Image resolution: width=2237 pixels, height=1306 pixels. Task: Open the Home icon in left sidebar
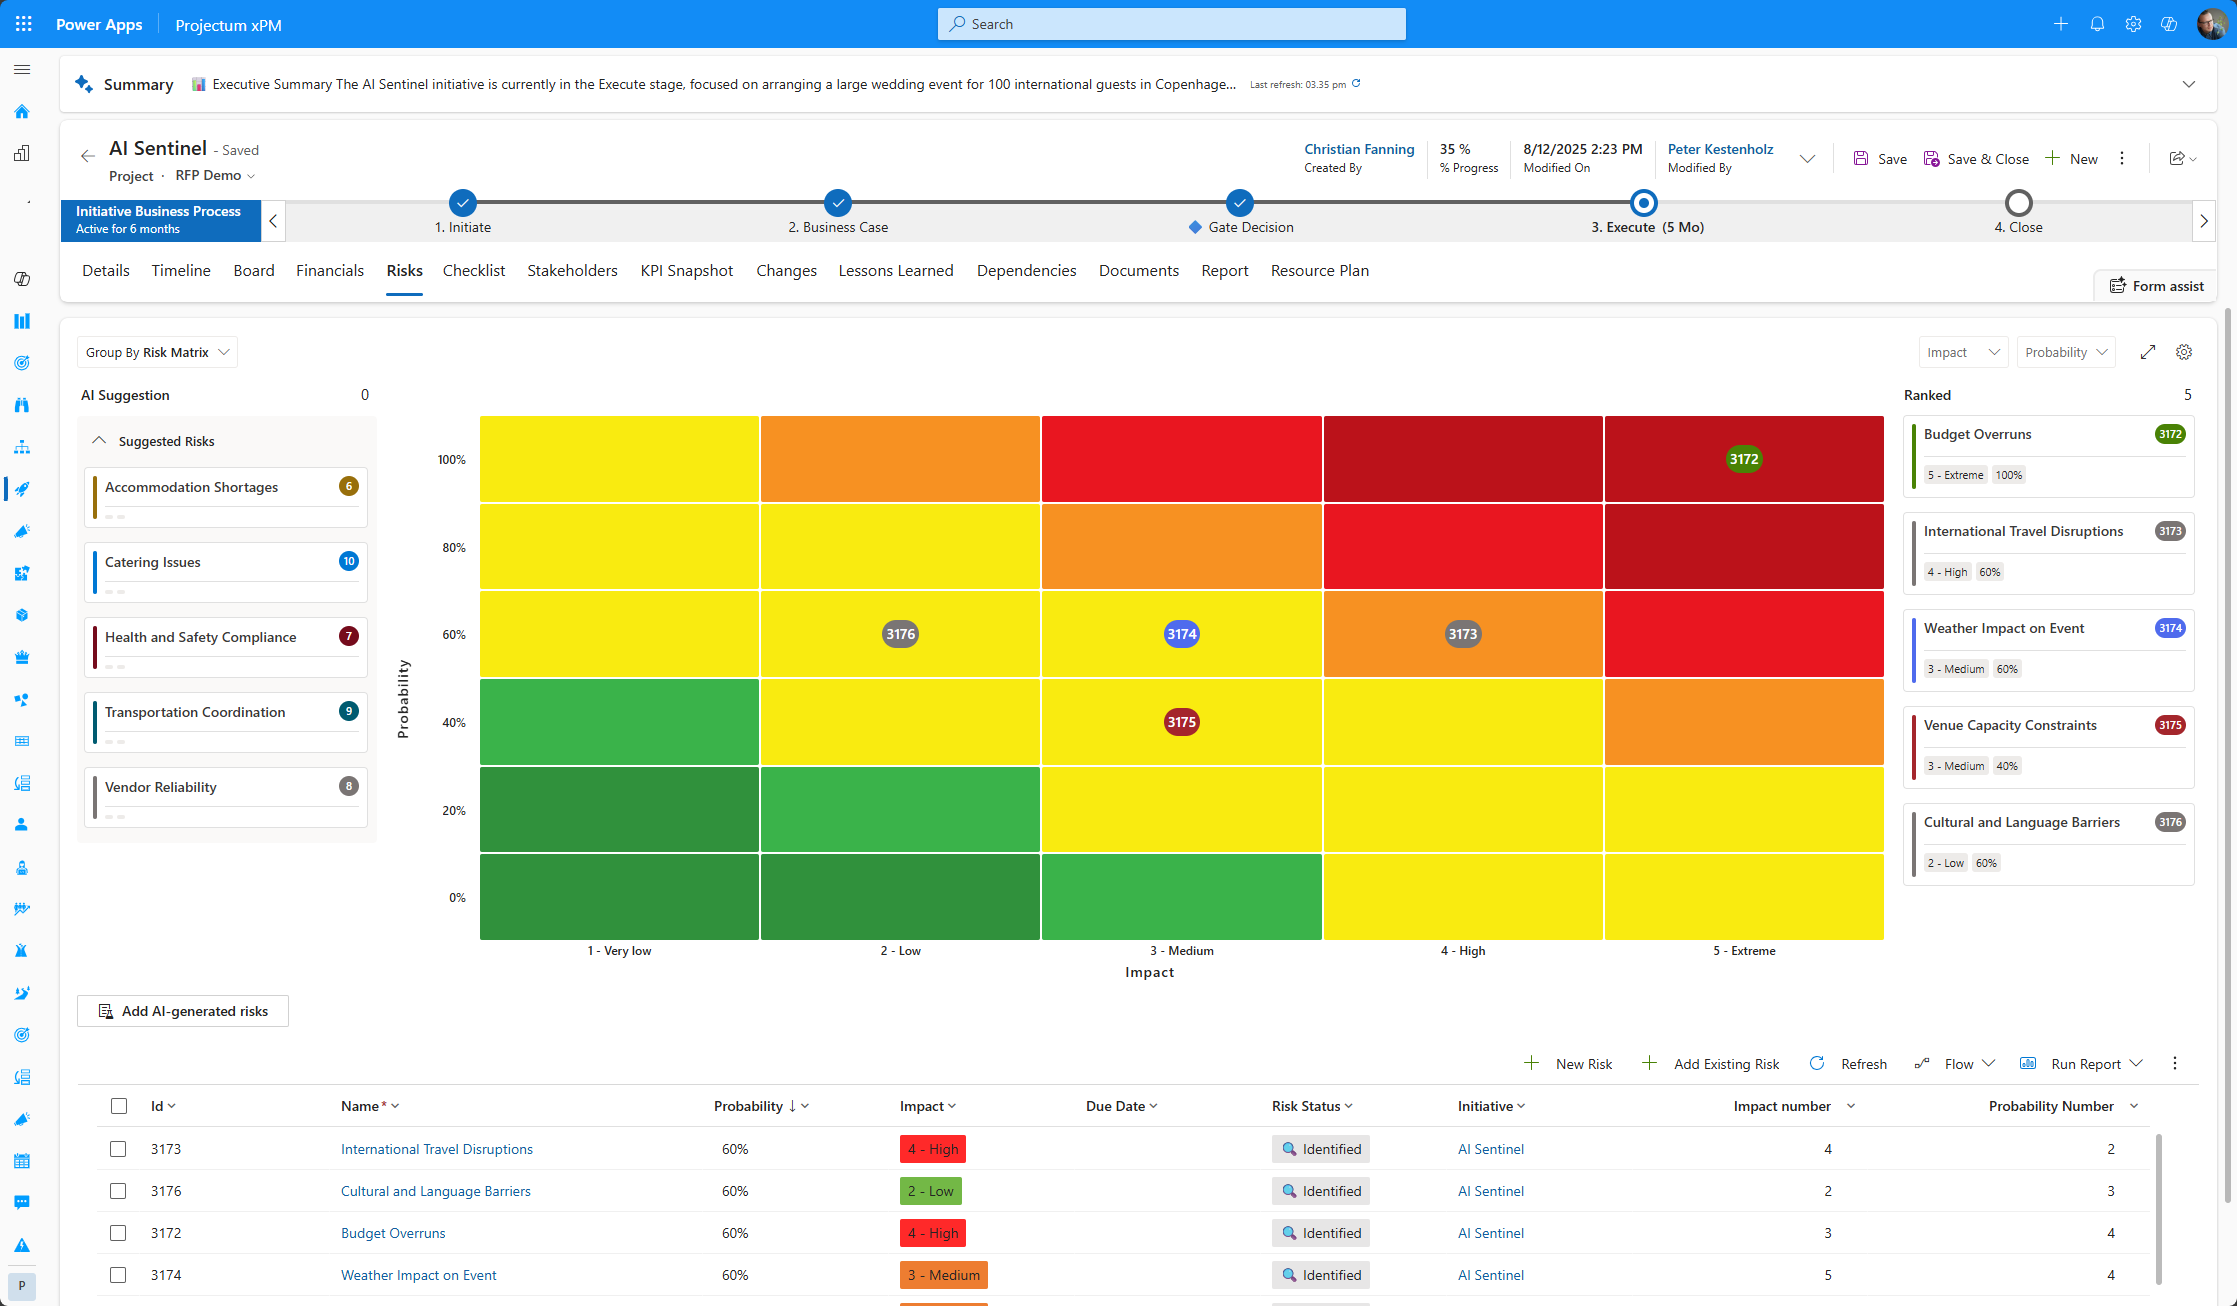(22, 111)
